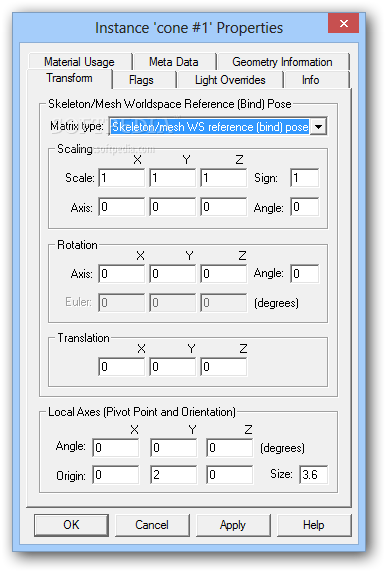
Task: Open Help for this dialog
Action: pyautogui.click(x=314, y=525)
